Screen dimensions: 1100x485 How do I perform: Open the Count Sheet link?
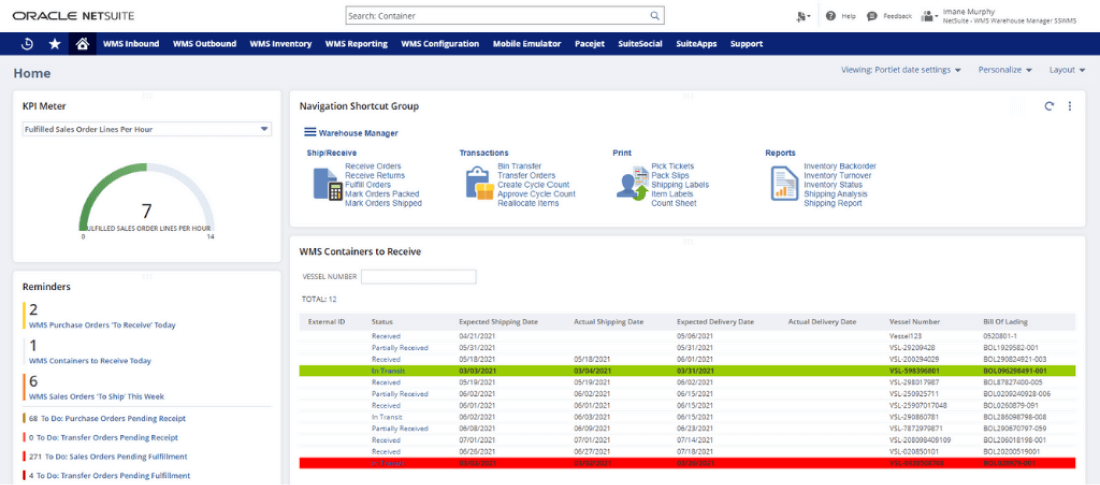coord(673,203)
